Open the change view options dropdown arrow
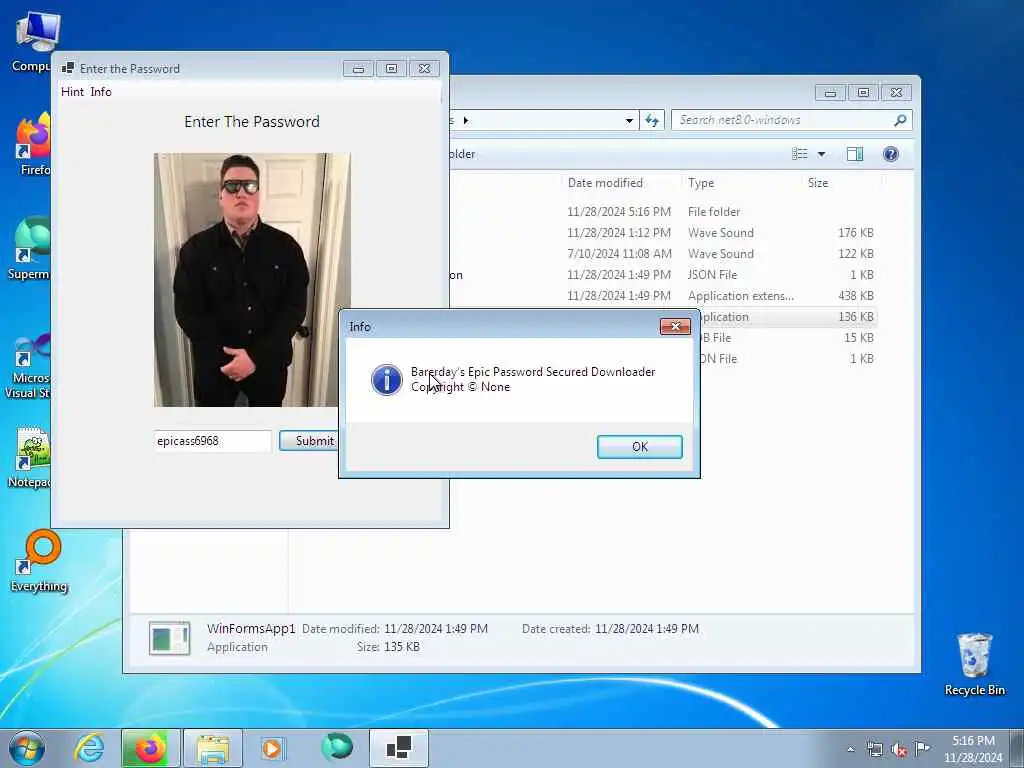 [822, 154]
